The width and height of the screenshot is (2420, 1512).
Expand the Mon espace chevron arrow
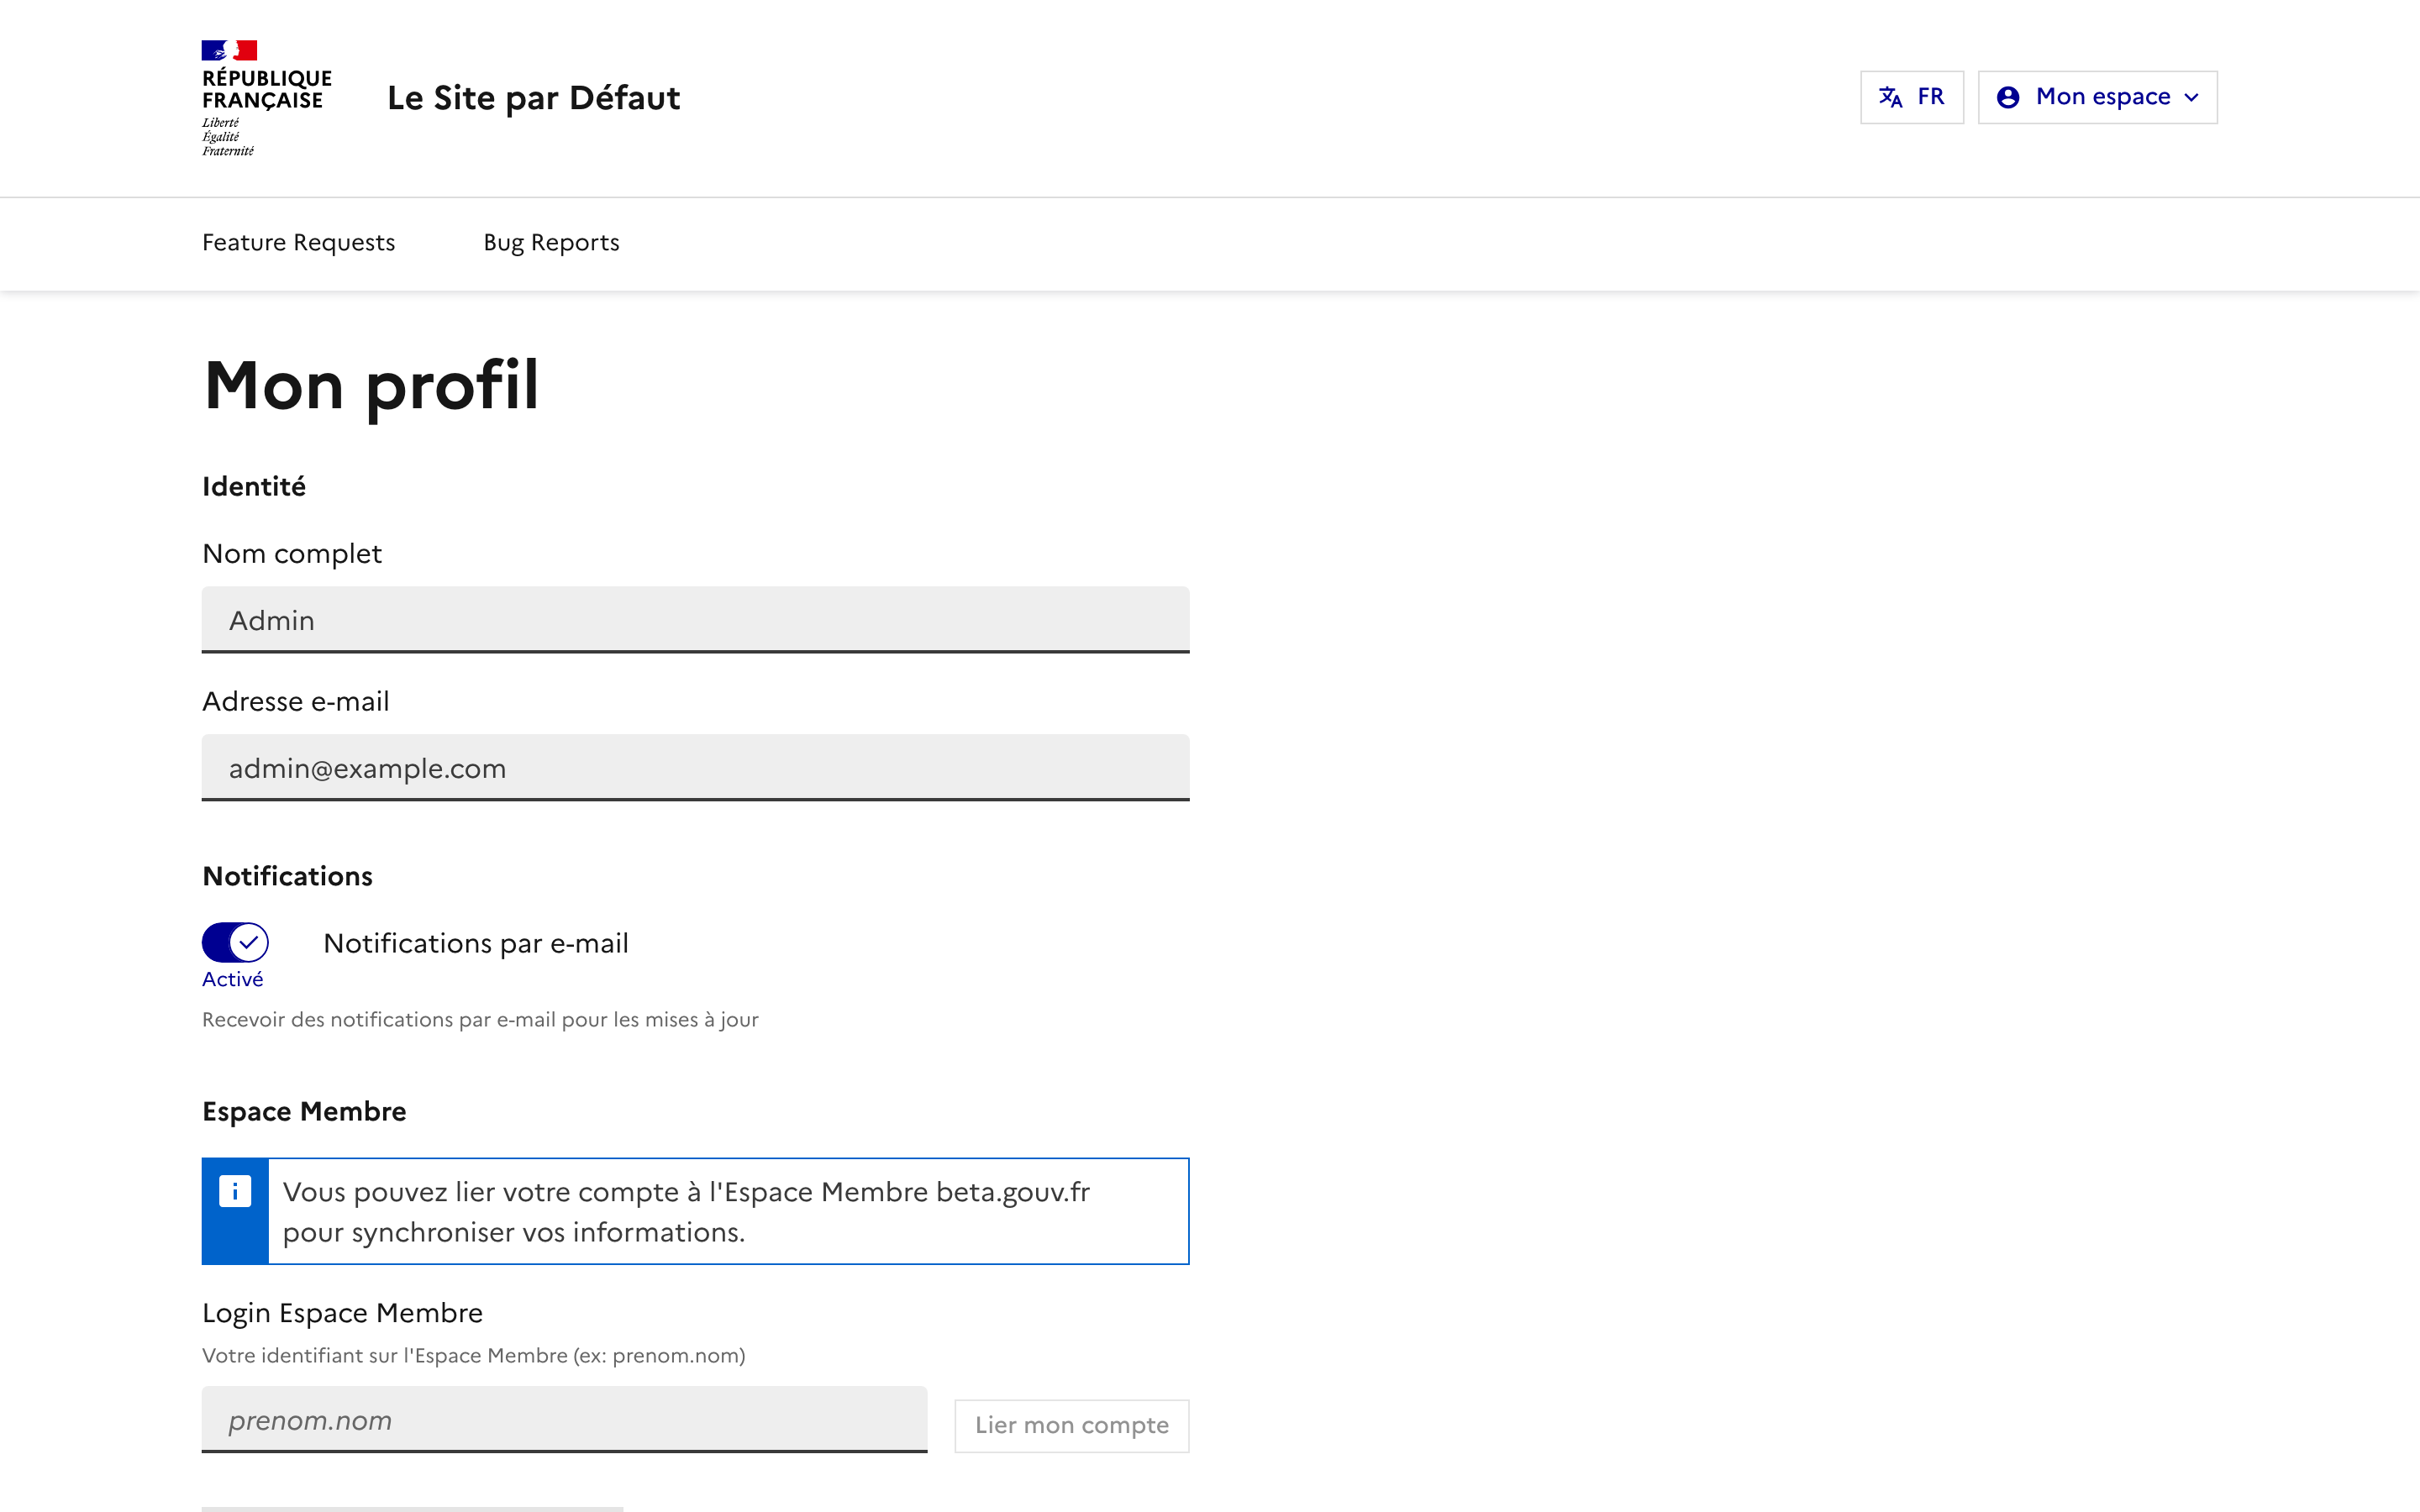tap(2192, 98)
